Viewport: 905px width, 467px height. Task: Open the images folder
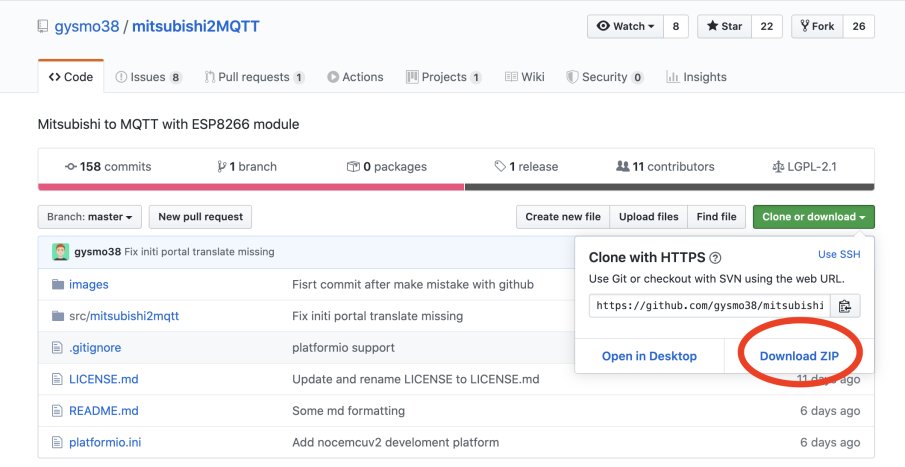89,285
